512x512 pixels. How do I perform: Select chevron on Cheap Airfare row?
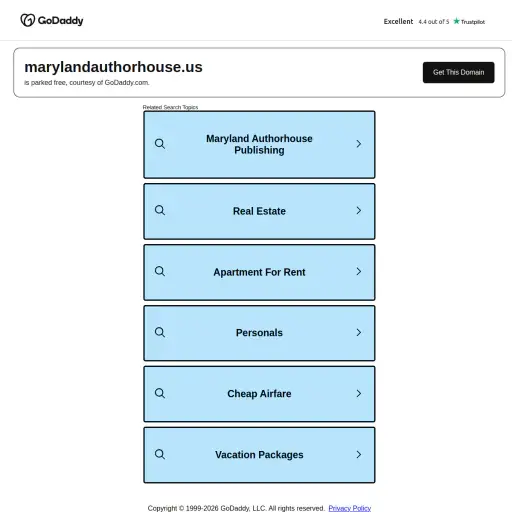pyautogui.click(x=359, y=394)
